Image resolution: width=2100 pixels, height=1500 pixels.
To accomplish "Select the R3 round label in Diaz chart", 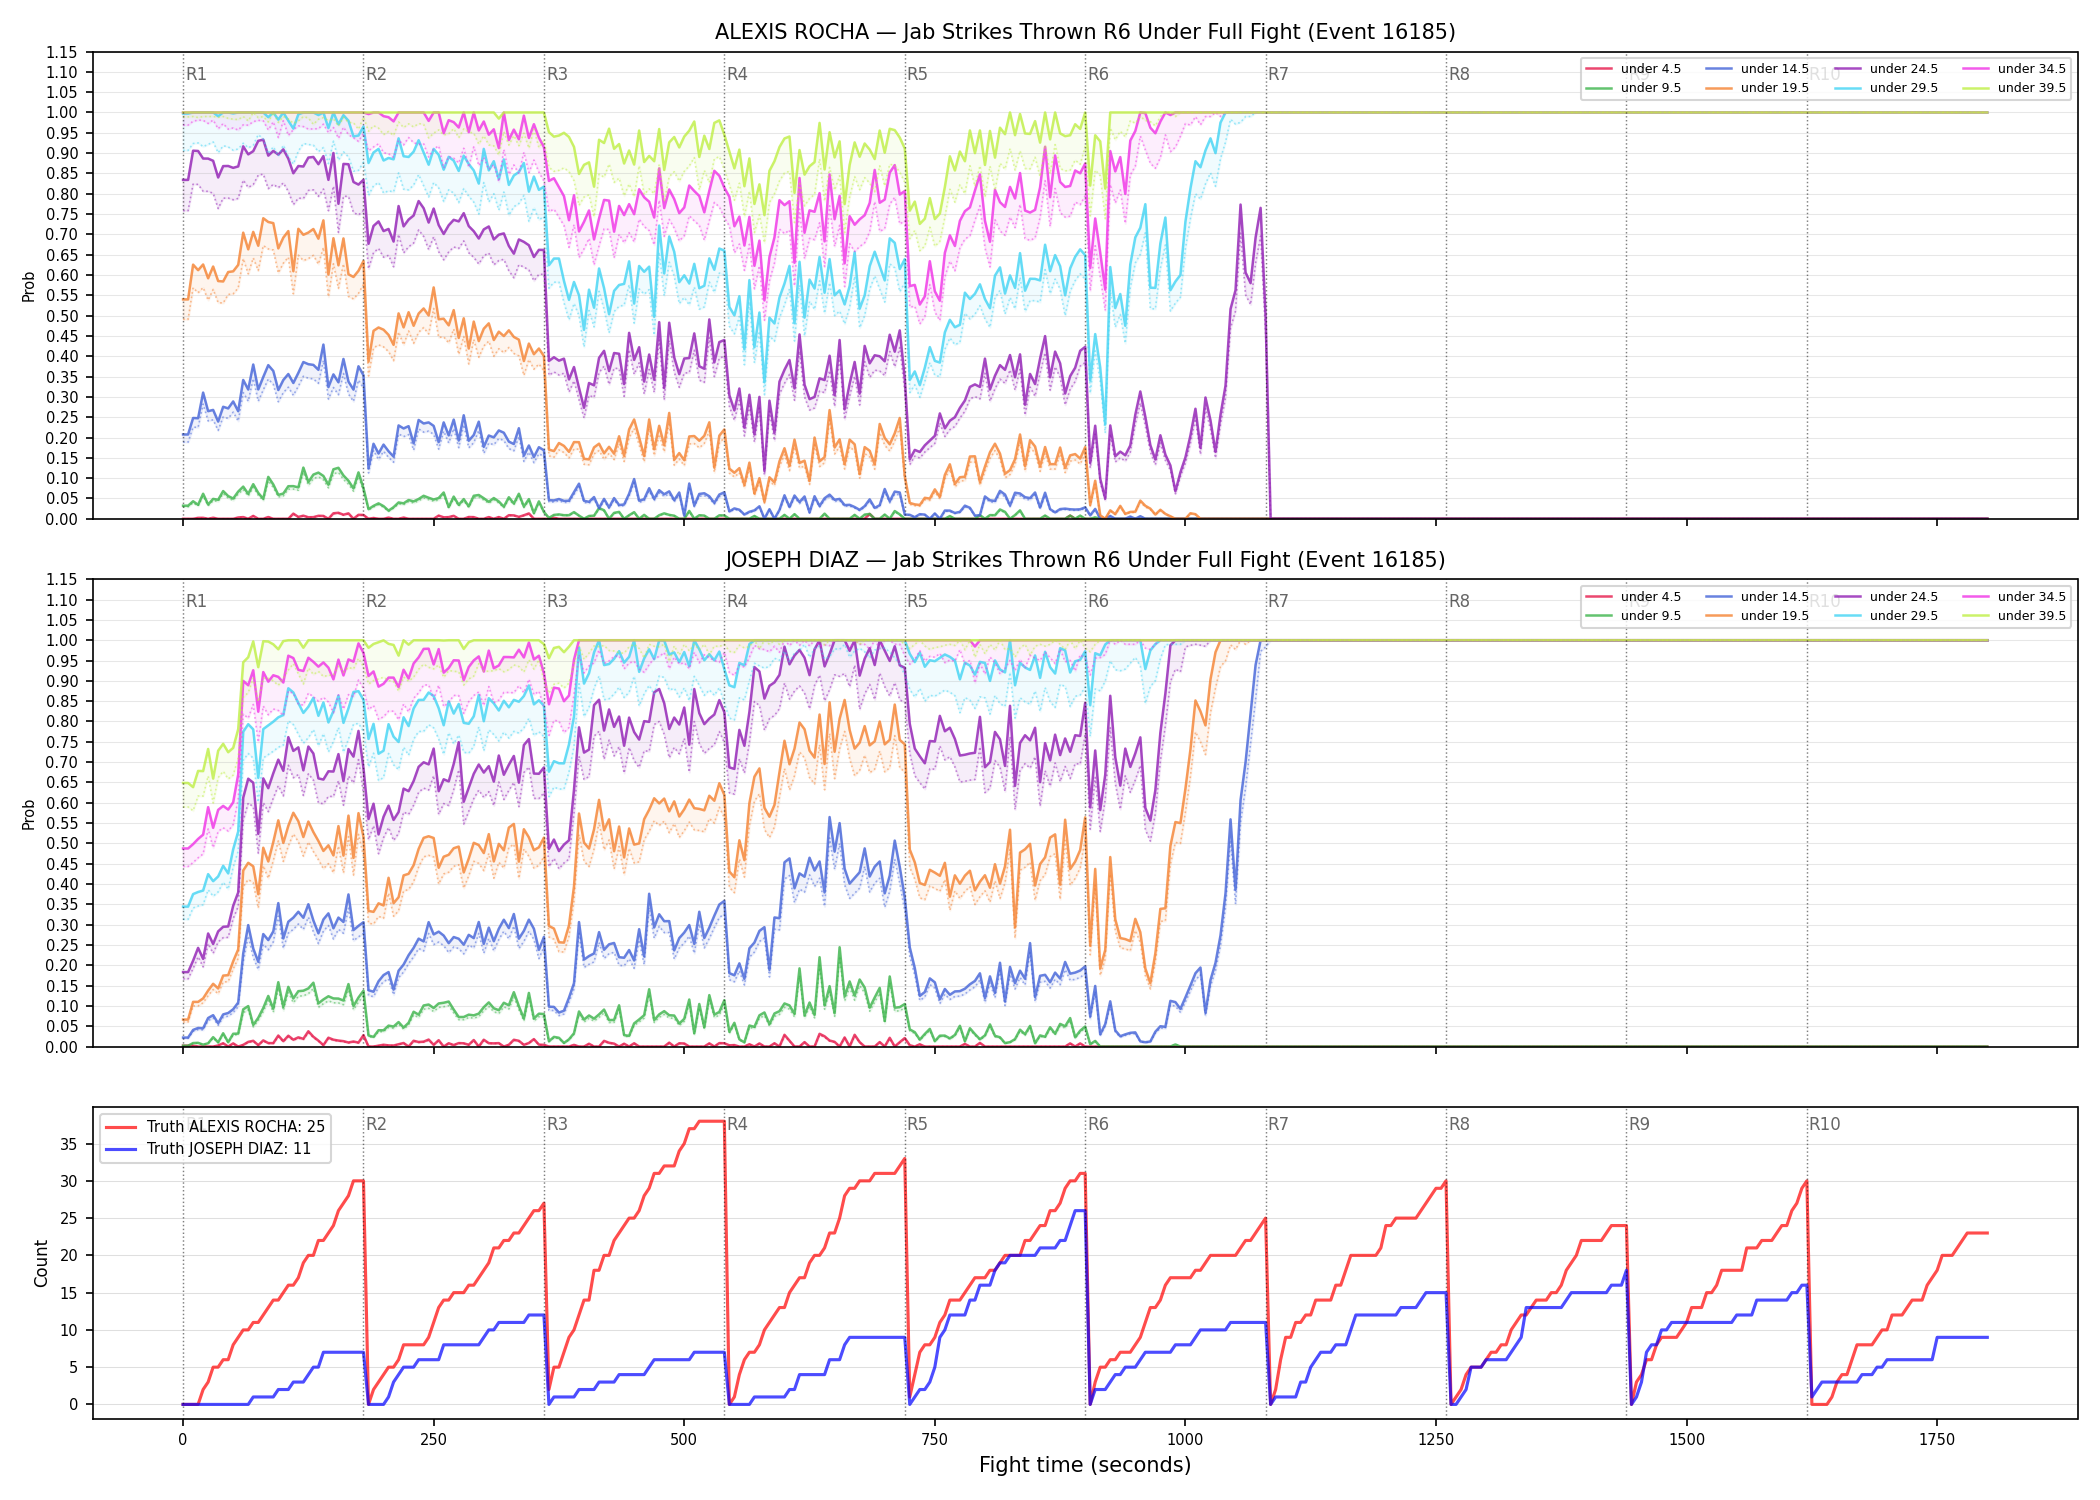I will coord(557,601).
